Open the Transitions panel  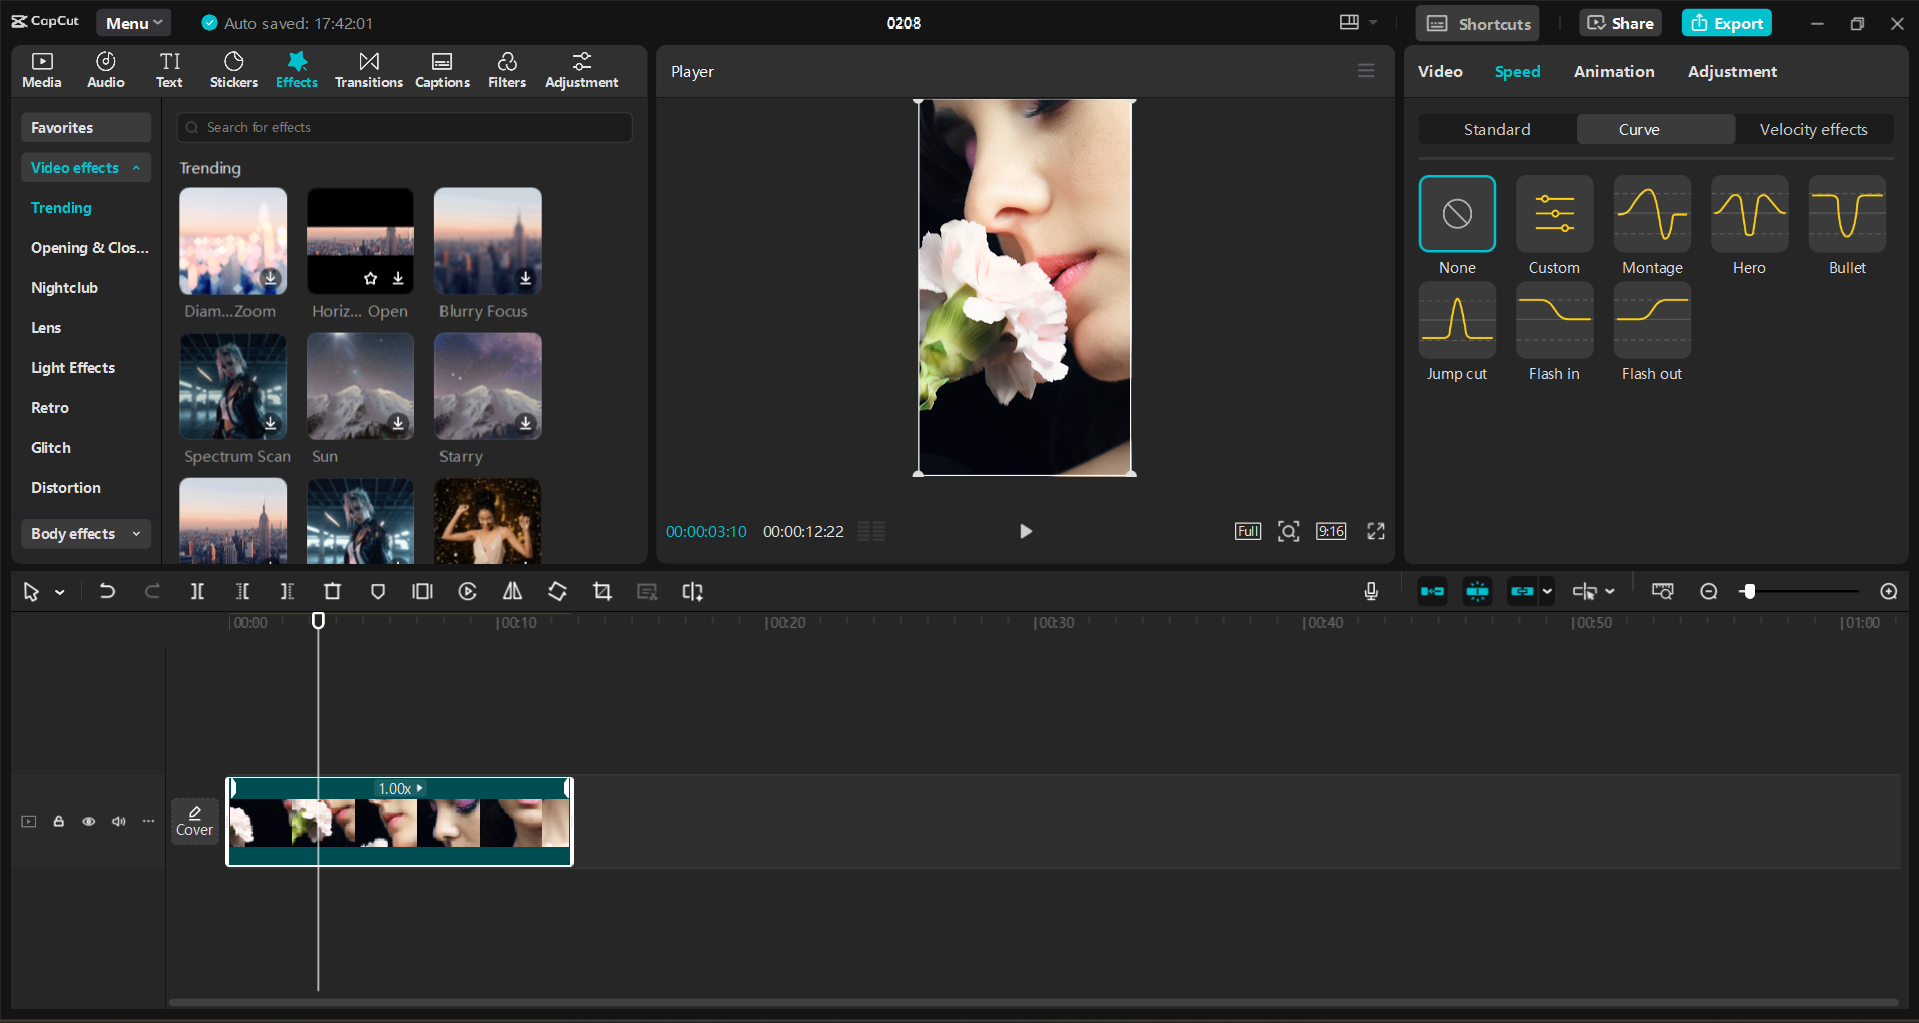(x=368, y=71)
